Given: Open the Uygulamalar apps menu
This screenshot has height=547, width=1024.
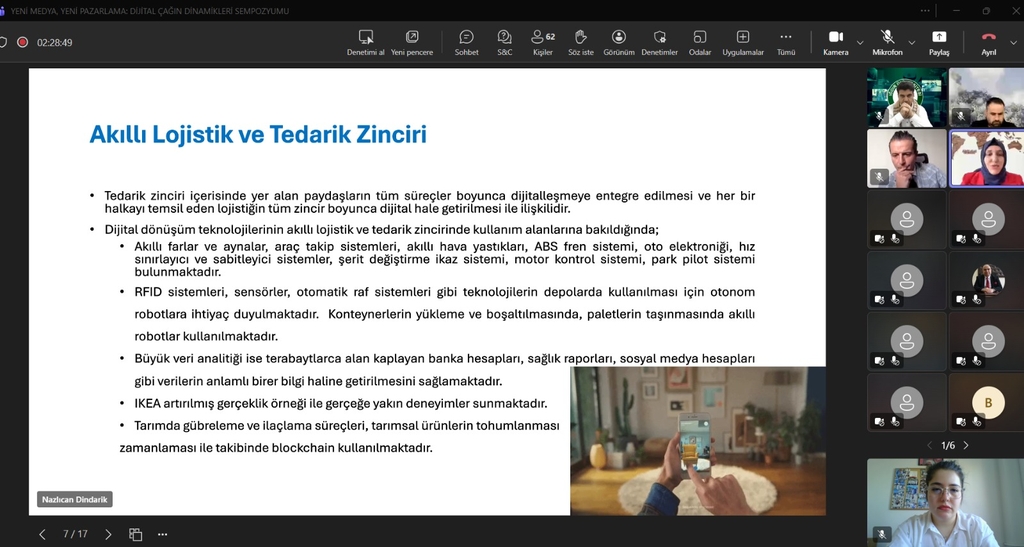Looking at the screenshot, I should (743, 42).
